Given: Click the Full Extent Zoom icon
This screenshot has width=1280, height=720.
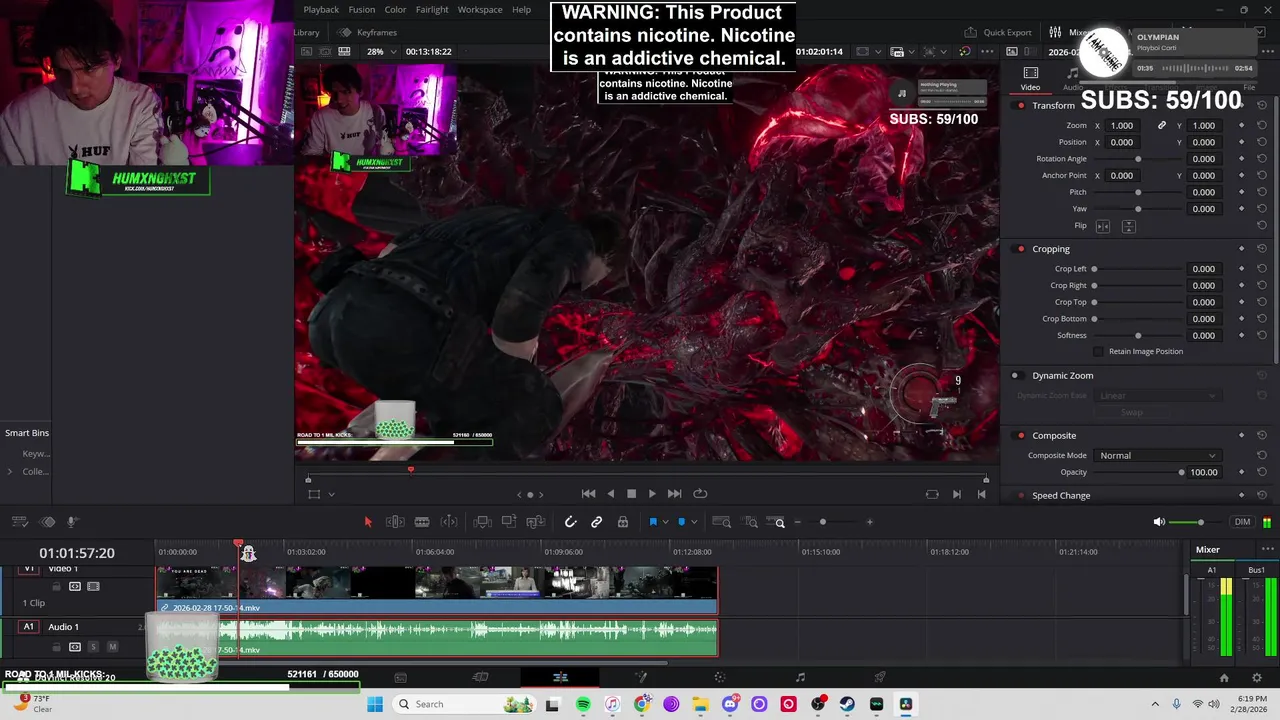Looking at the screenshot, I should coord(722,522).
